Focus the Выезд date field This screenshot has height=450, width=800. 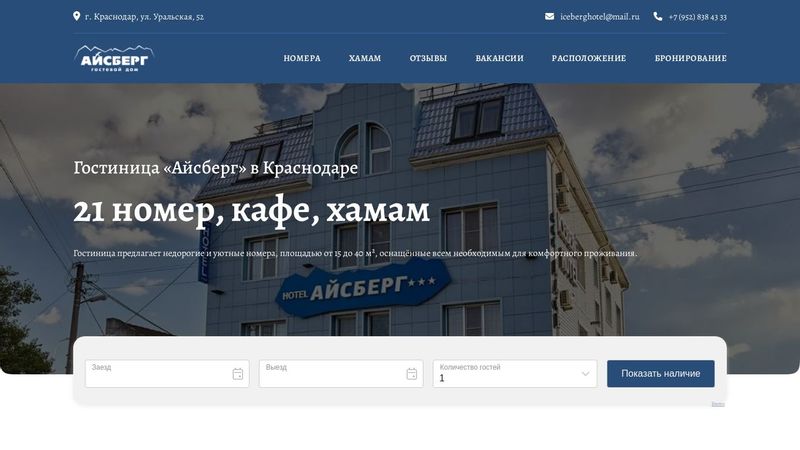[341, 373]
